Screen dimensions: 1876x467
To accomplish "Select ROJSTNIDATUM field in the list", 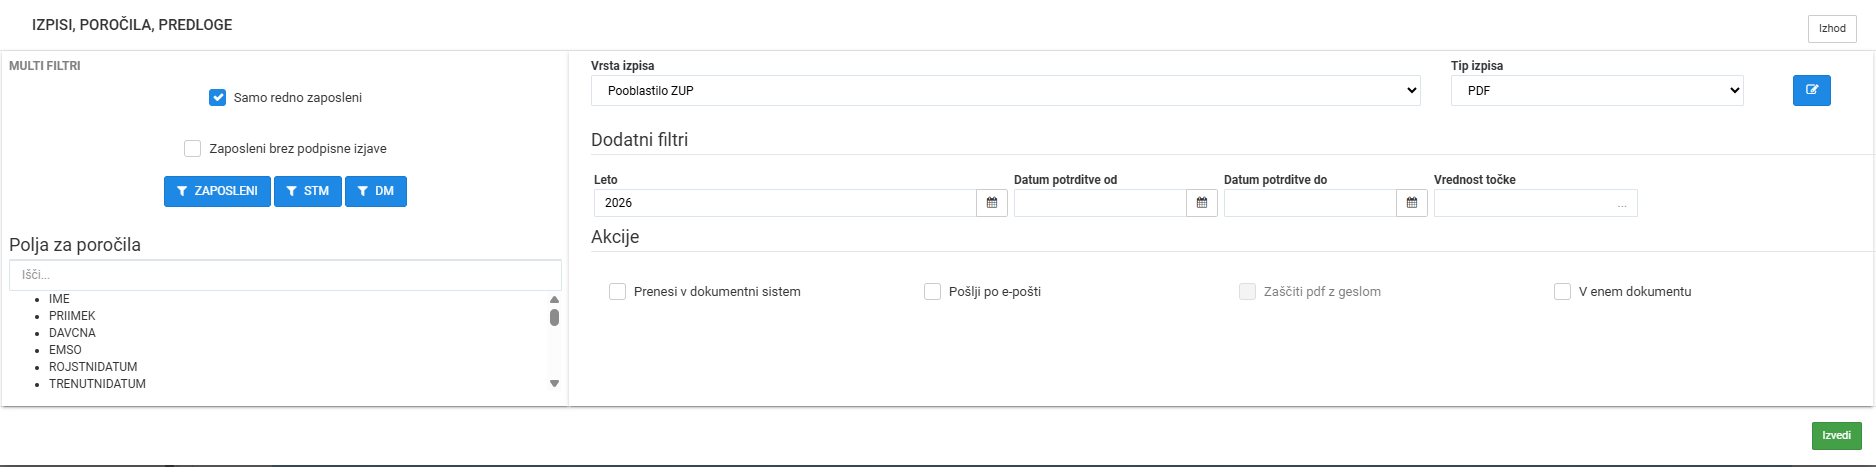I will [93, 367].
